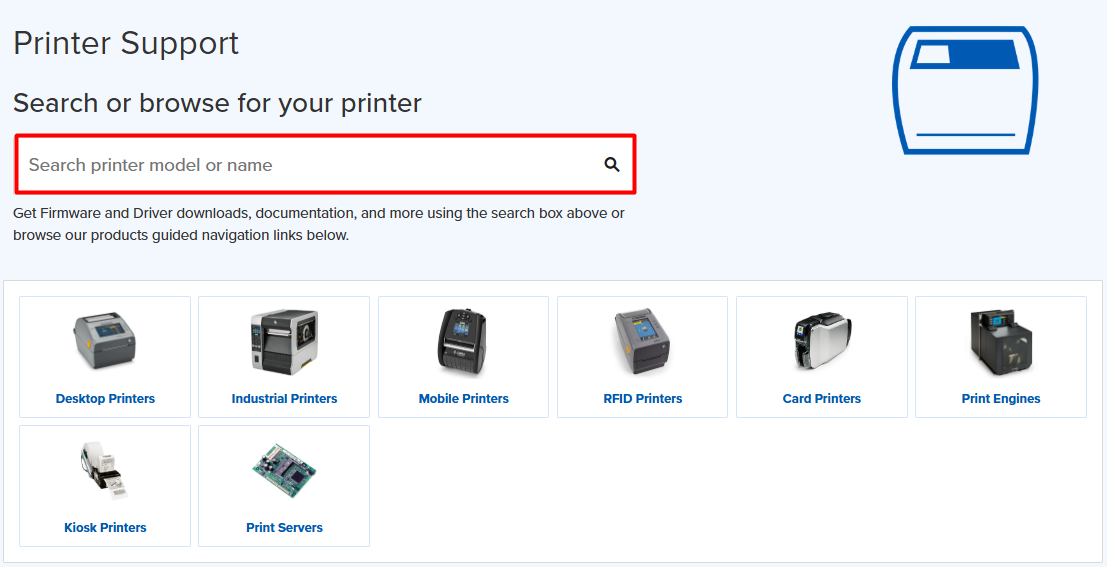
Task: Click the Print Engines product image
Action: click(x=1000, y=342)
